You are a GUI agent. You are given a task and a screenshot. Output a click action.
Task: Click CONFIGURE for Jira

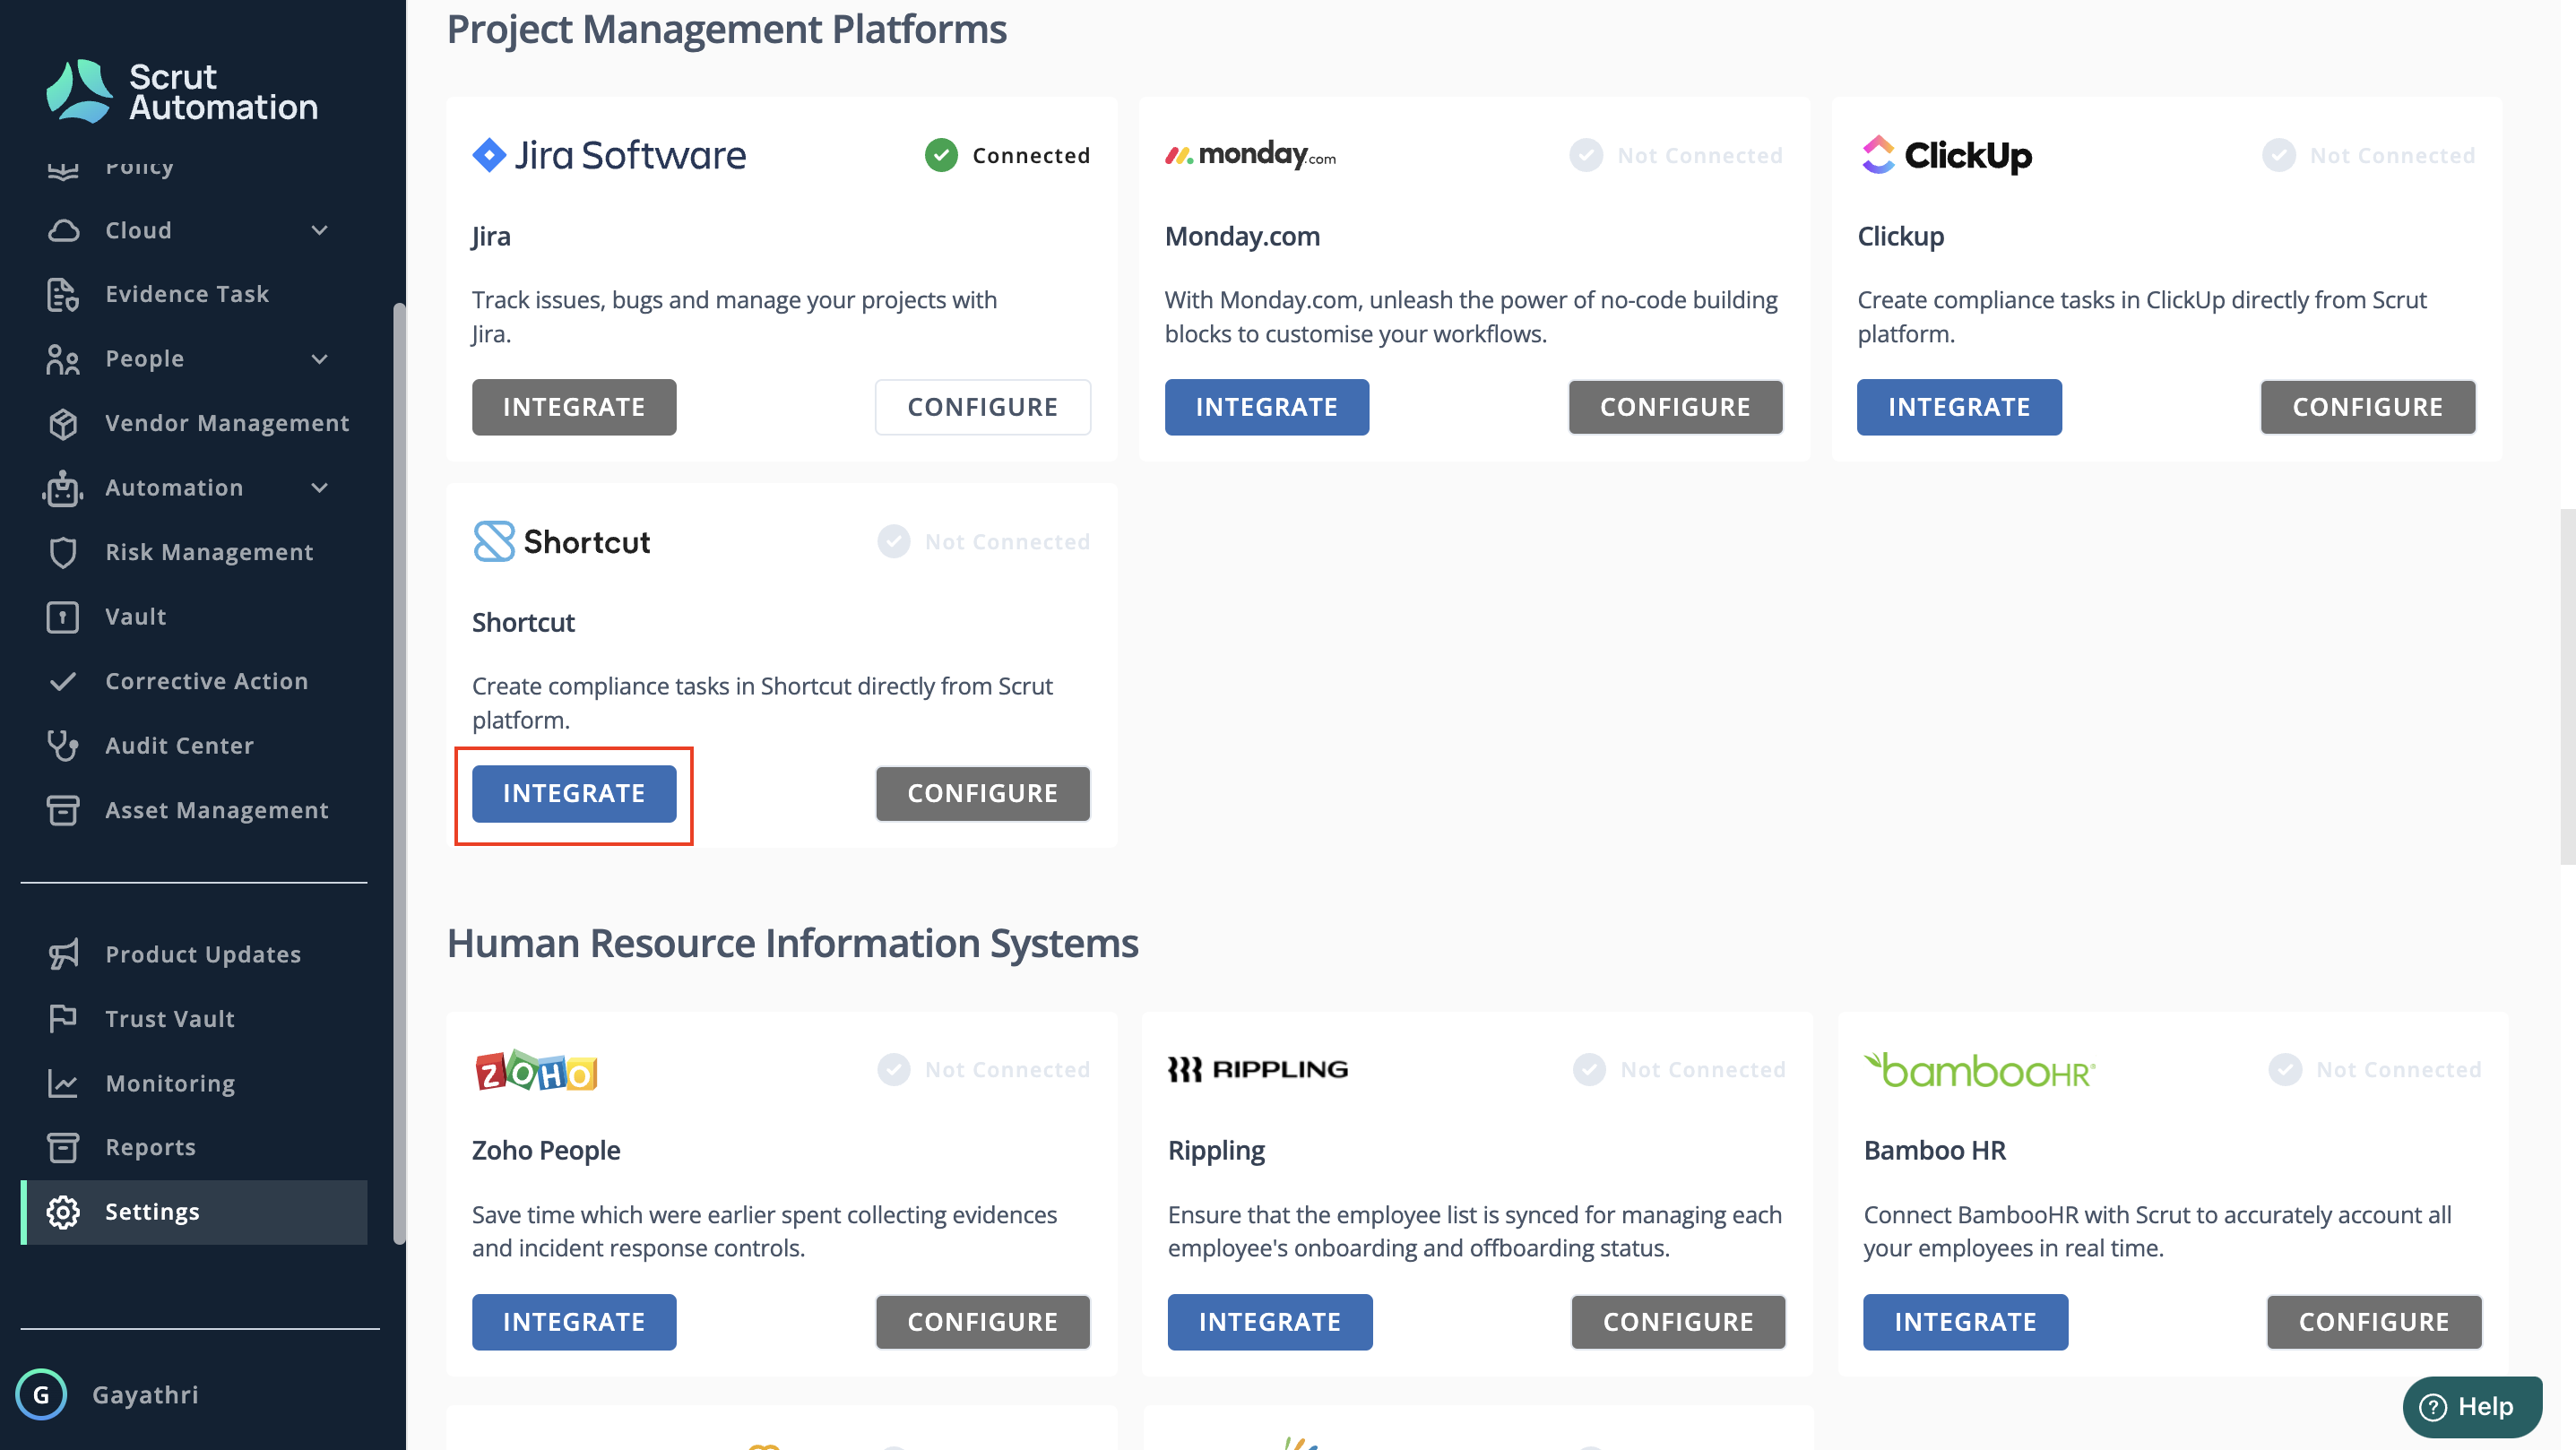pos(983,407)
